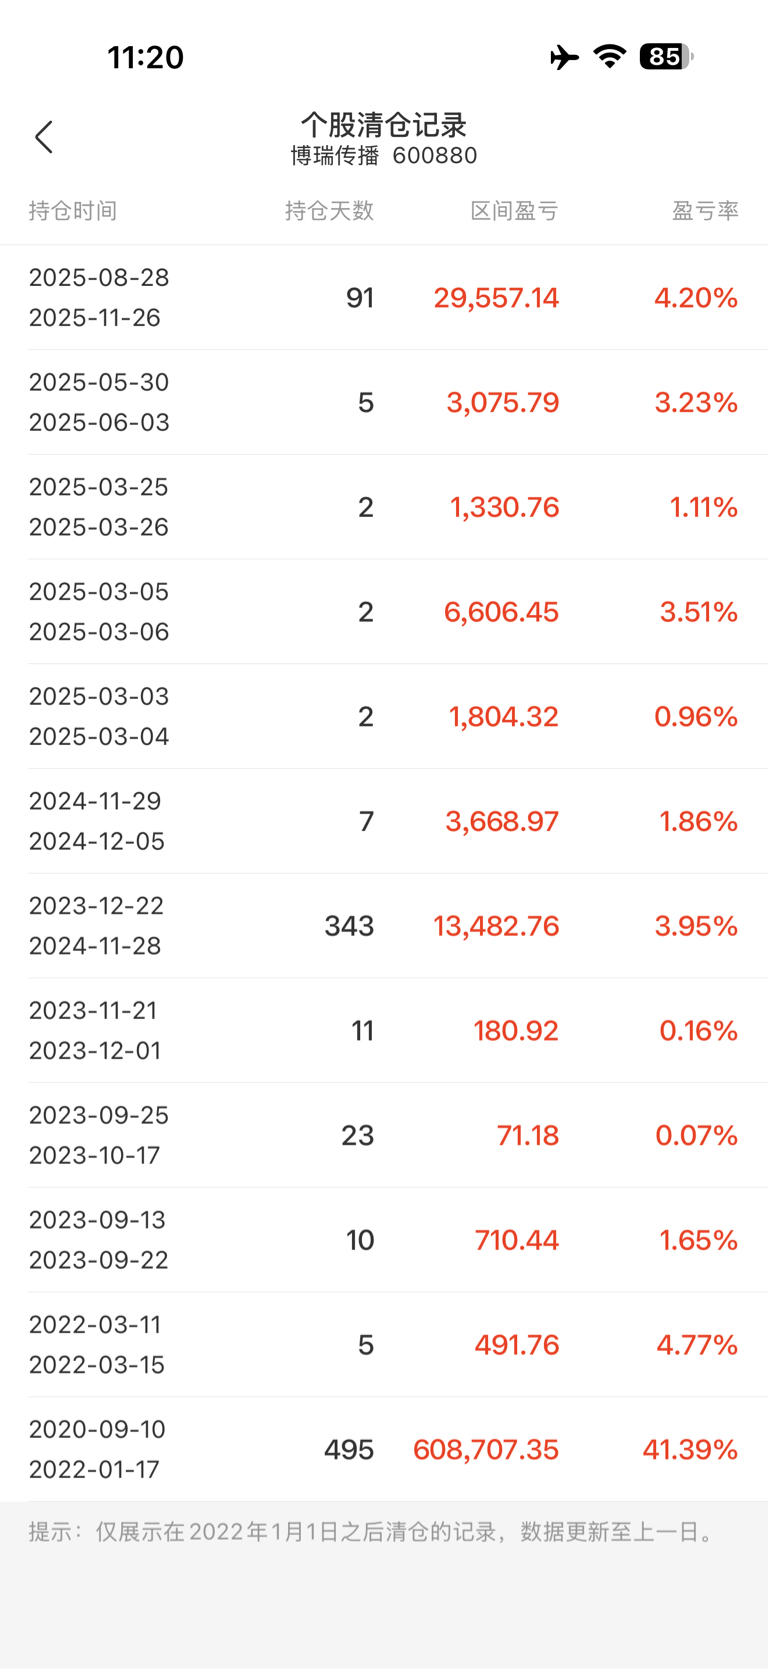Tap the 盈亏率 column header

click(705, 211)
